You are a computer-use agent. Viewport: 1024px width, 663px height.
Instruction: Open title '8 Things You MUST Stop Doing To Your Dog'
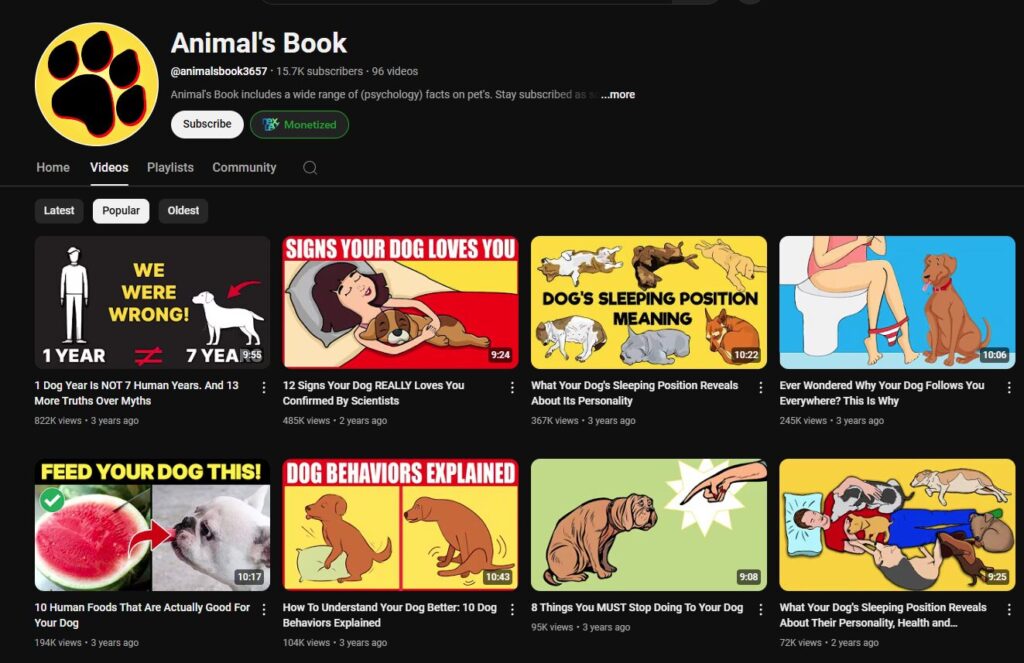(637, 607)
